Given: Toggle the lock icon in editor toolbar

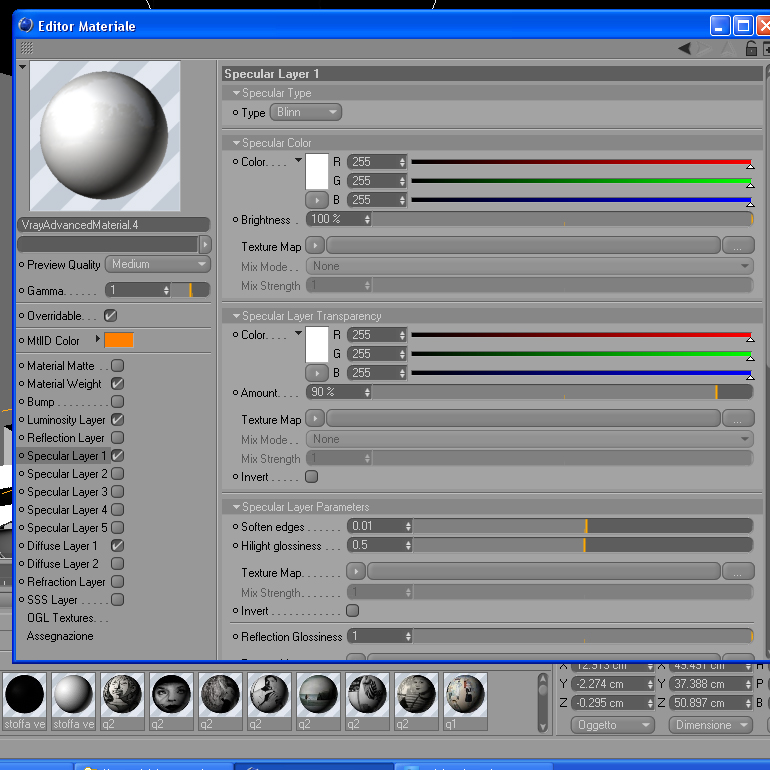Looking at the screenshot, I should (751, 48).
